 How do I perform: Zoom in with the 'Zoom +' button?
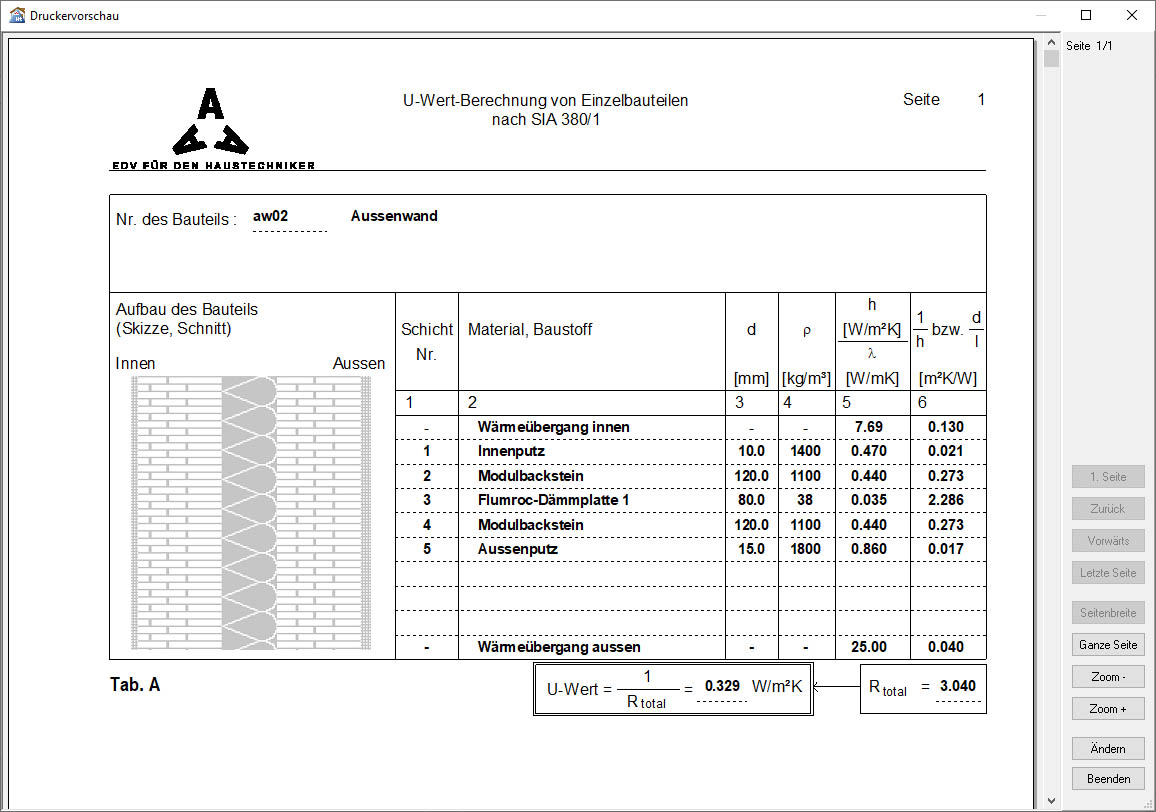coord(1108,709)
